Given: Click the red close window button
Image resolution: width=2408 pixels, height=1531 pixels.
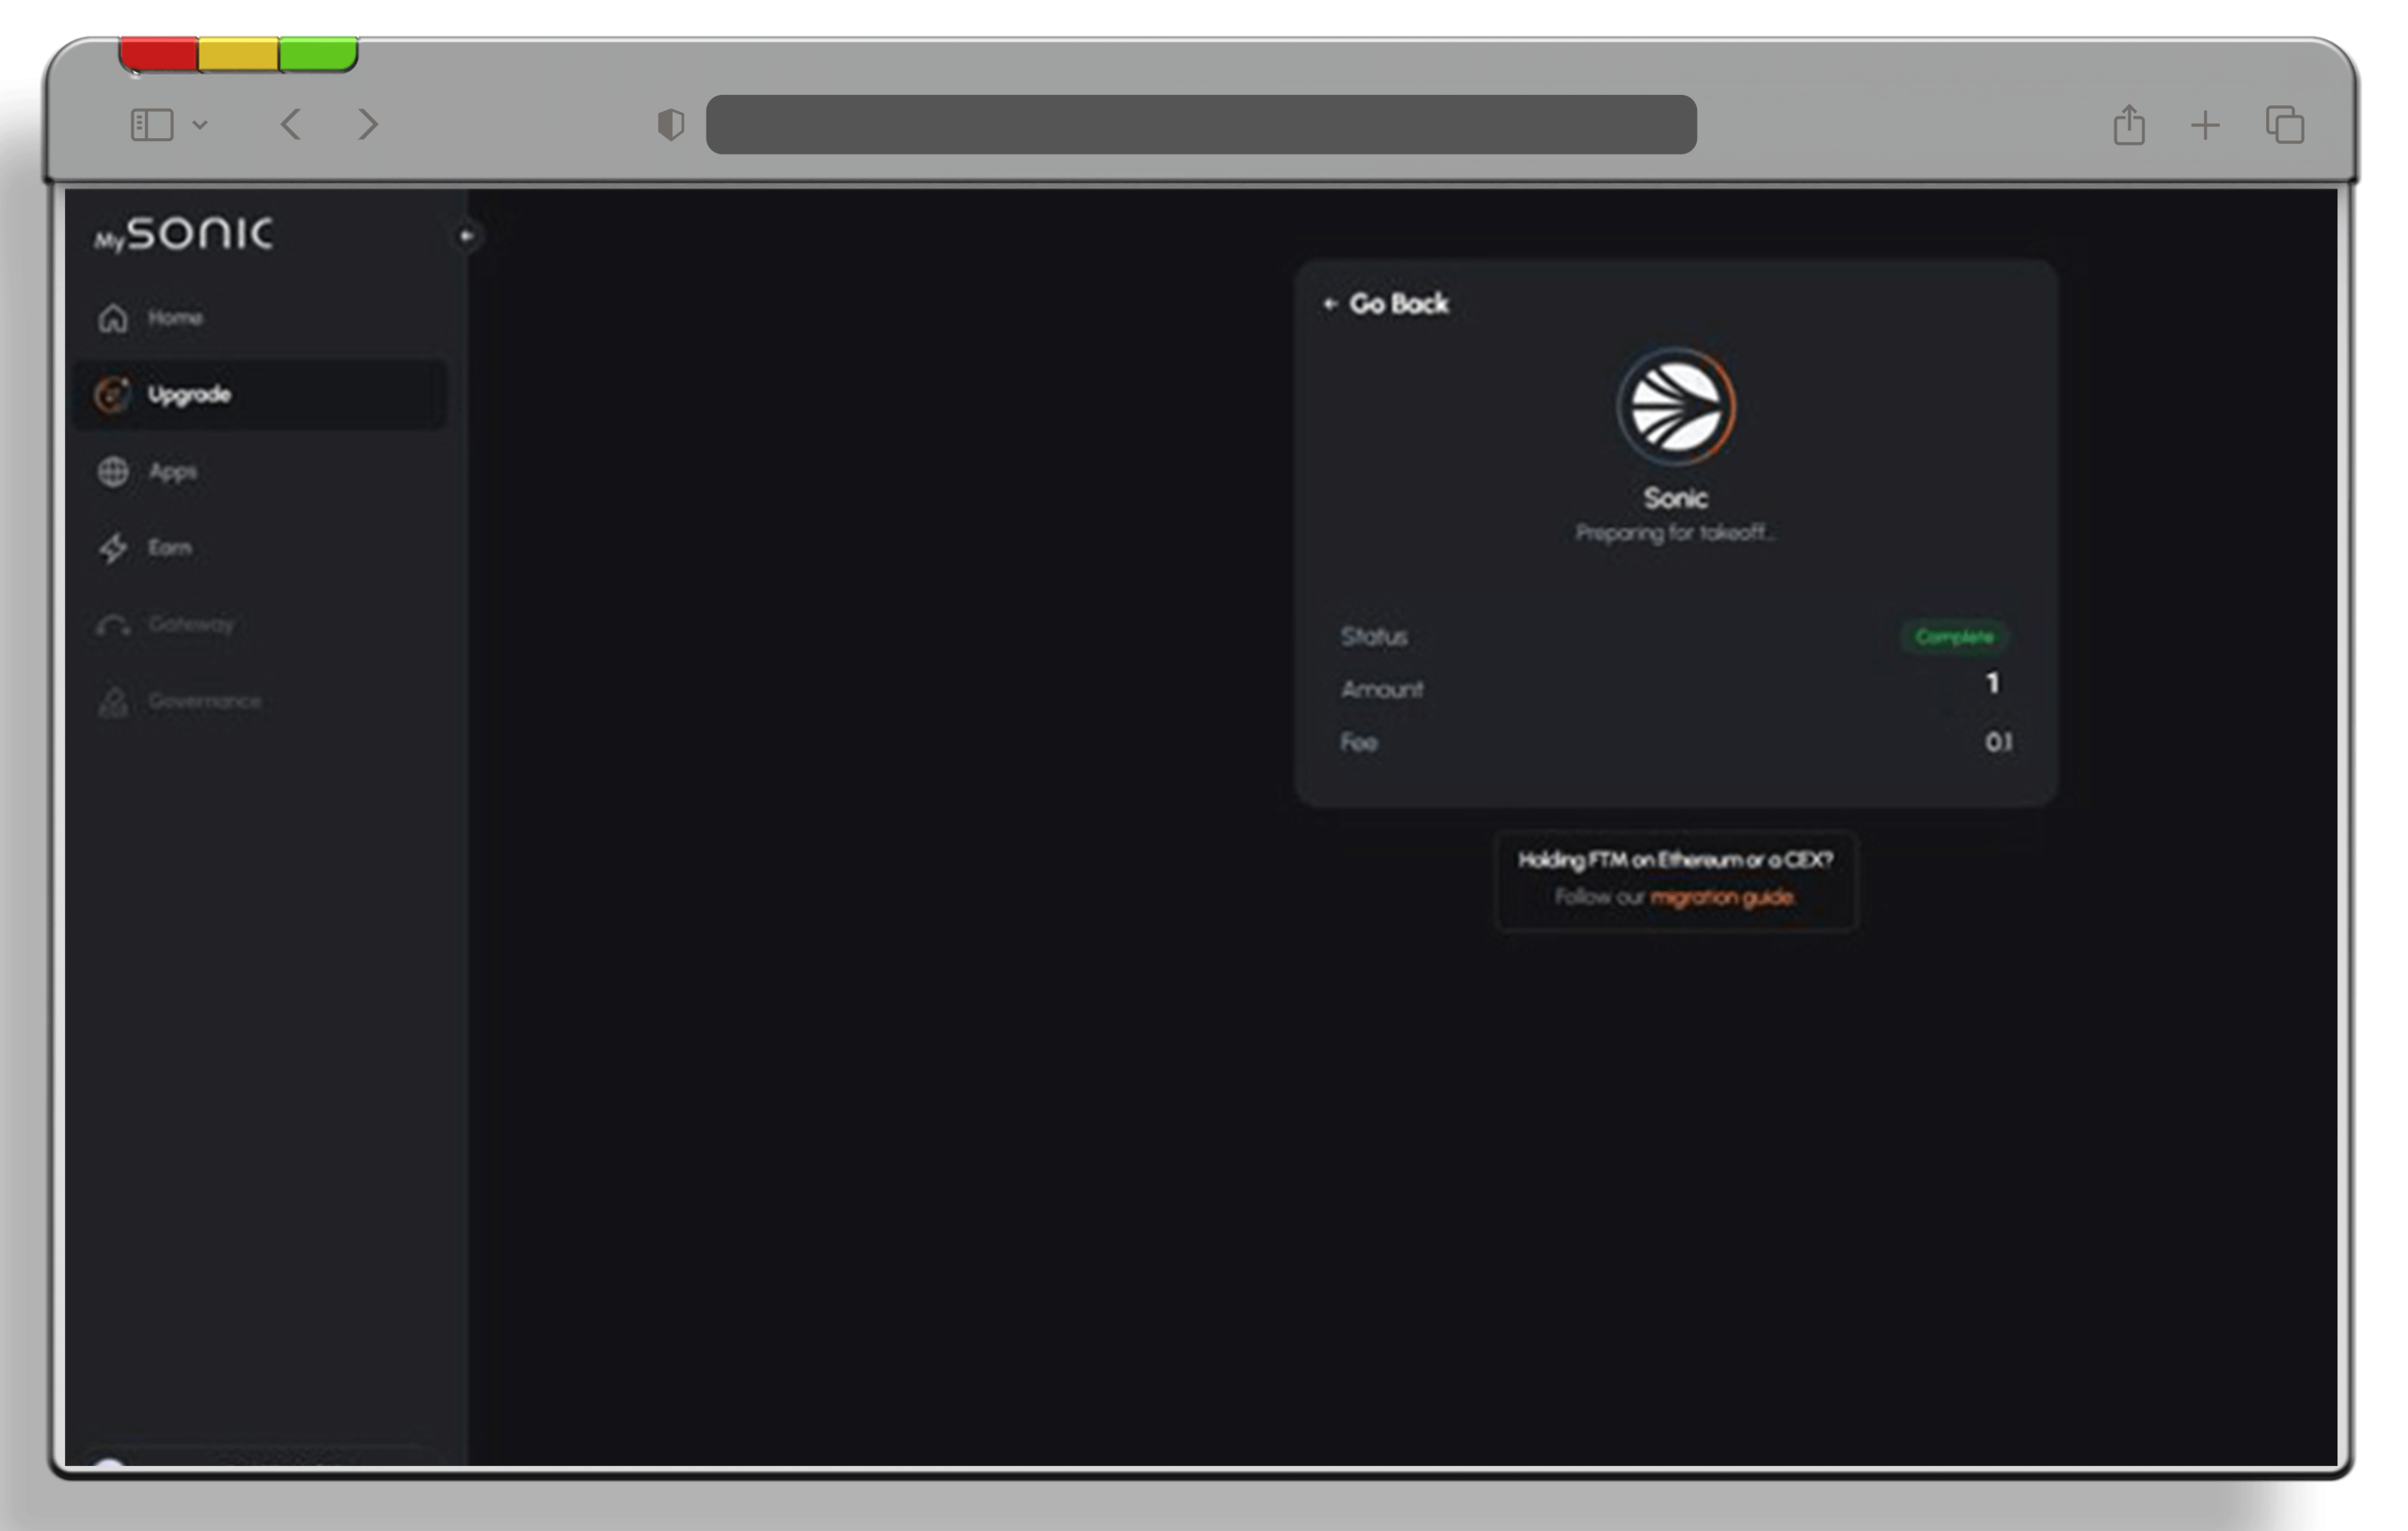Looking at the screenshot, I should [159, 55].
